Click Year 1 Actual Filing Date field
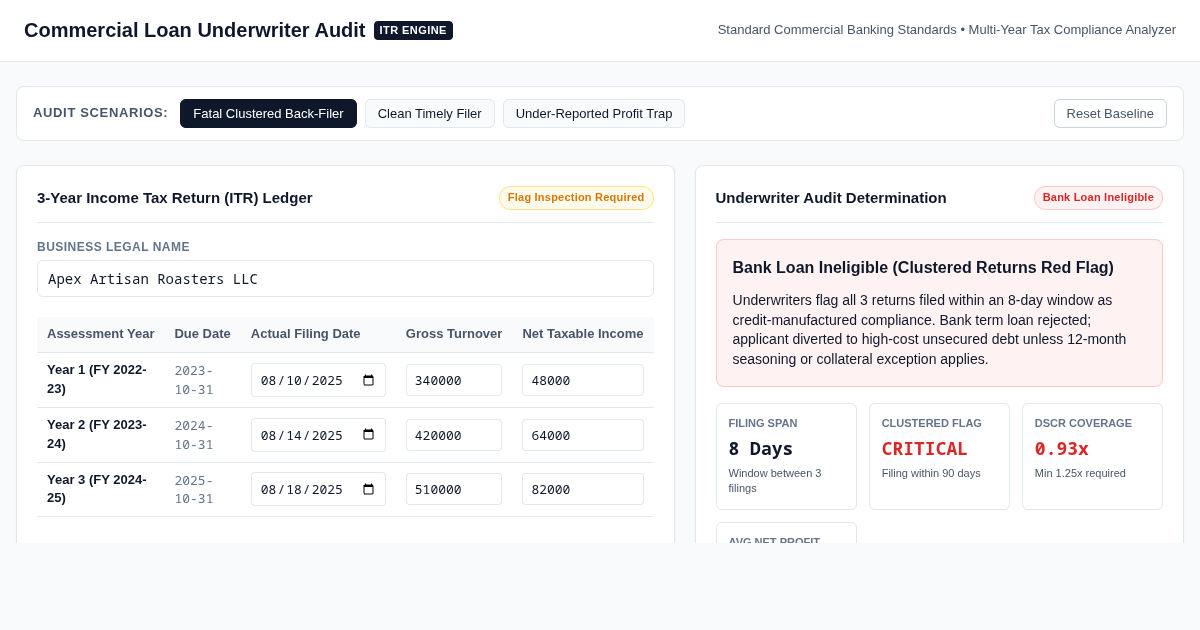Screen dimensions: 1200x630 pyautogui.click(x=318, y=380)
